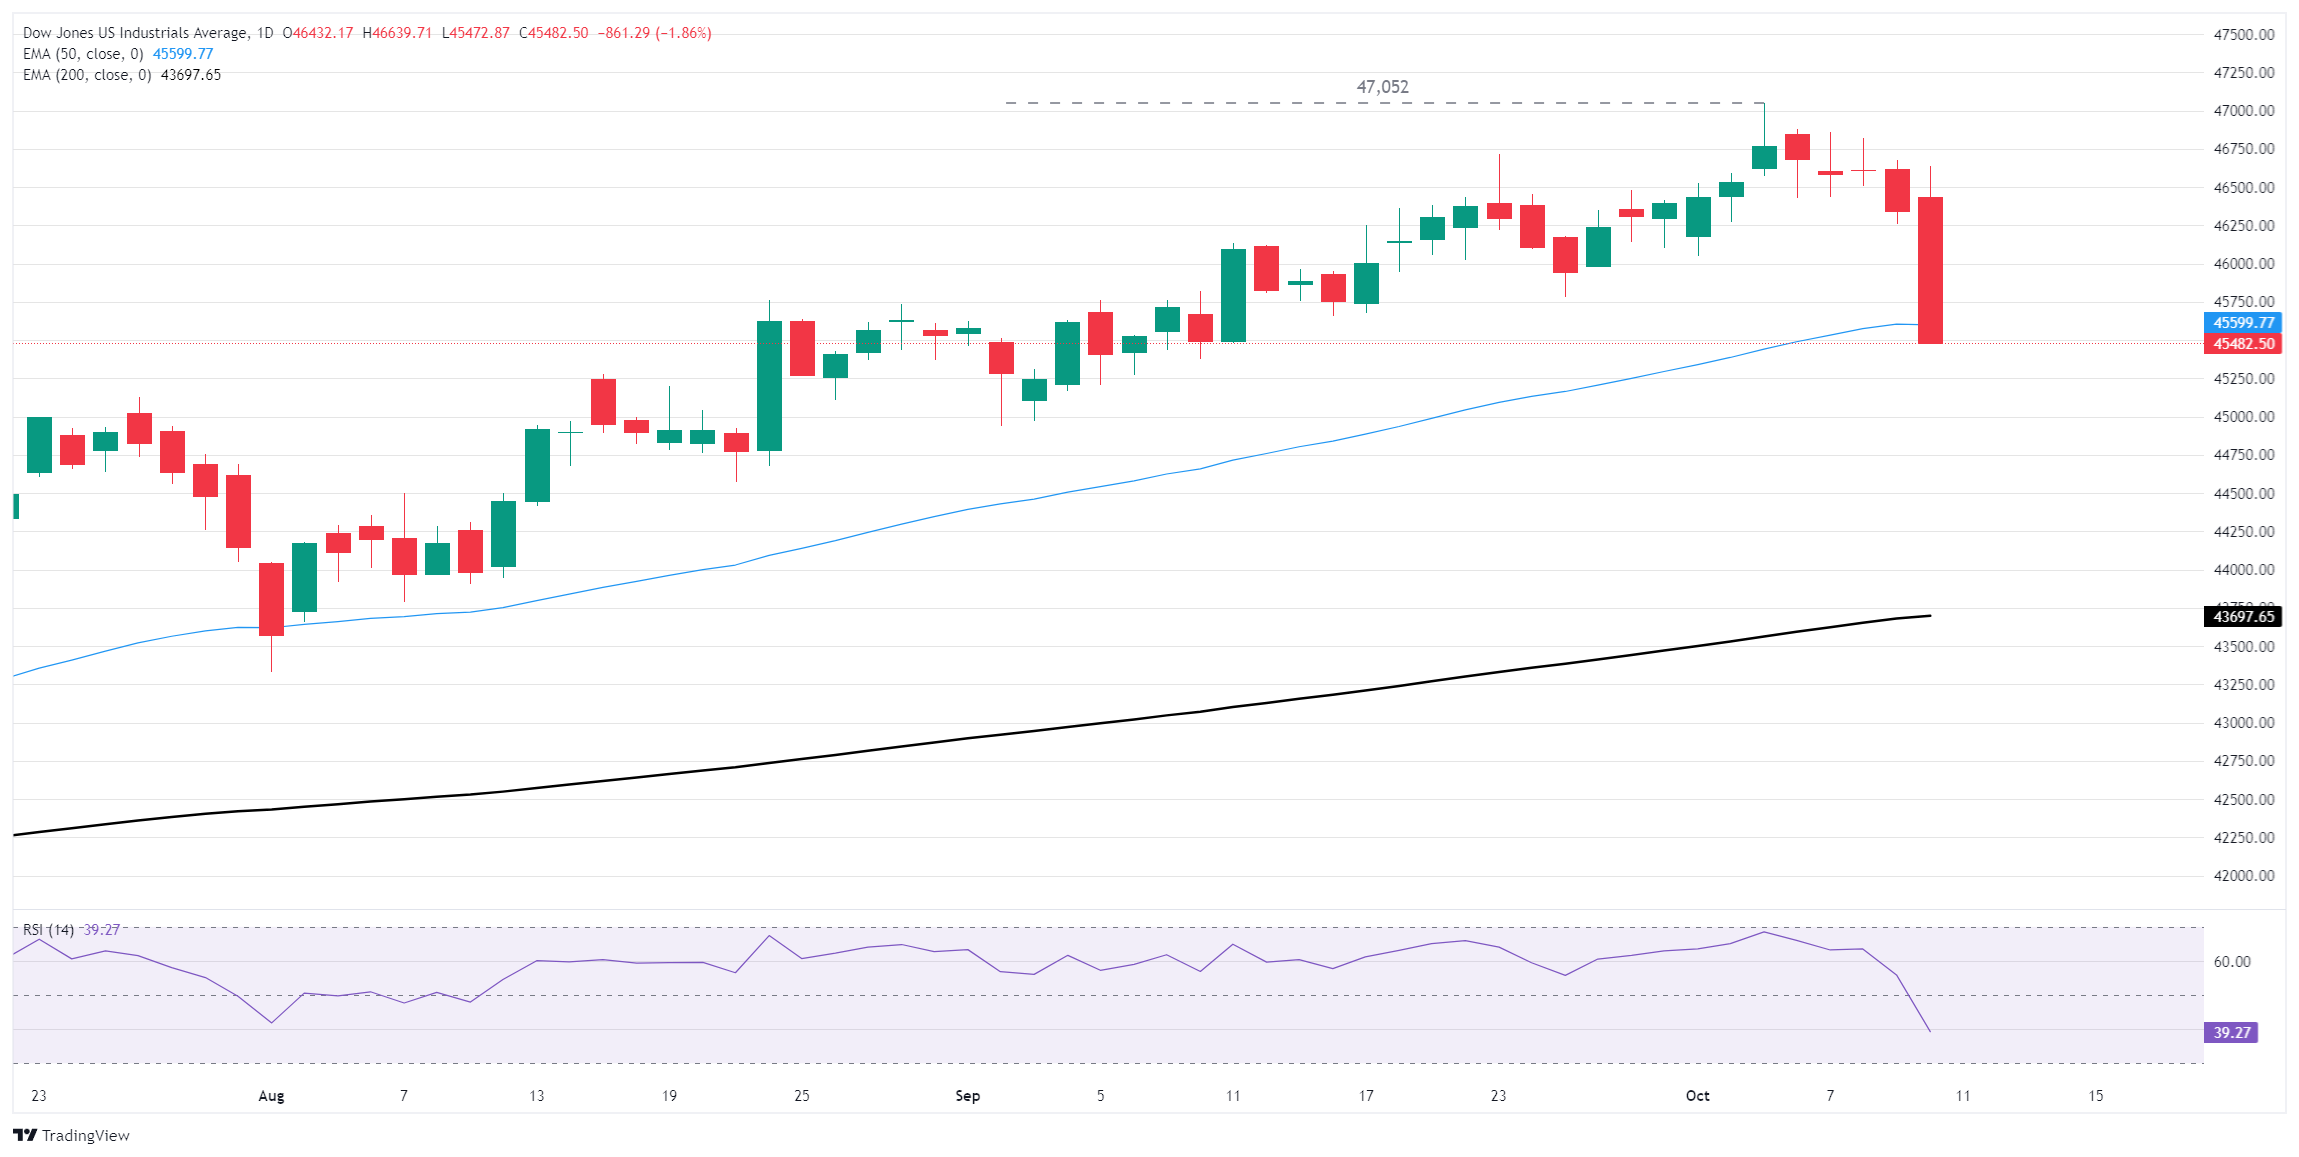Click the black 43697.65 EMA 200 tag

tap(2242, 617)
